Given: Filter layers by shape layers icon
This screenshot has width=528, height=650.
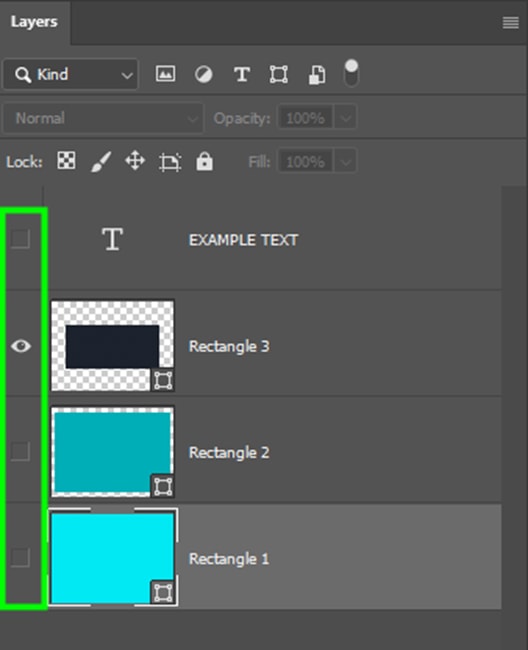Looking at the screenshot, I should click(x=279, y=75).
